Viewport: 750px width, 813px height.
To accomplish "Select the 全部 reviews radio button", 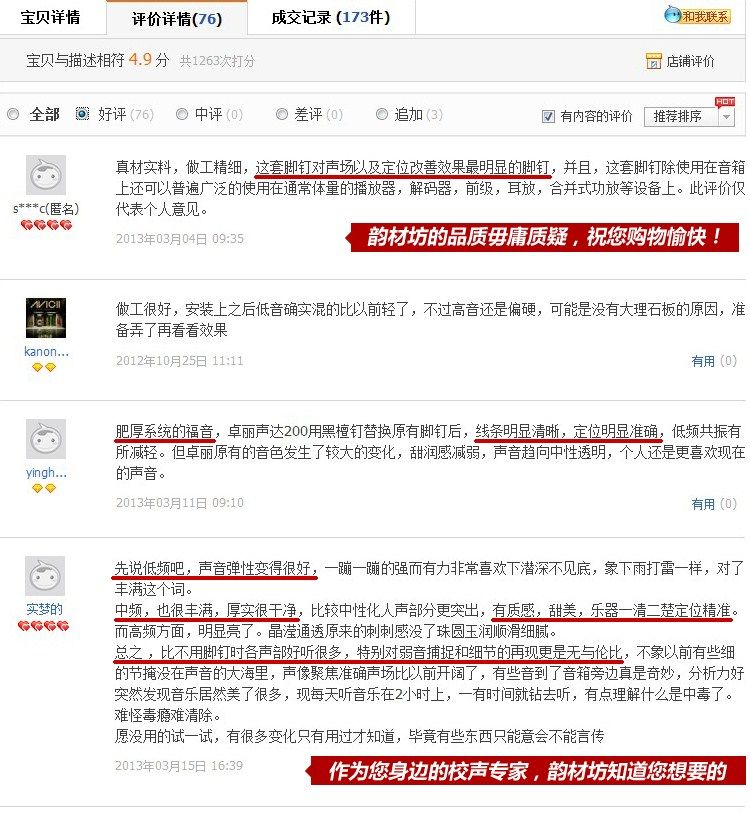I will [13, 114].
